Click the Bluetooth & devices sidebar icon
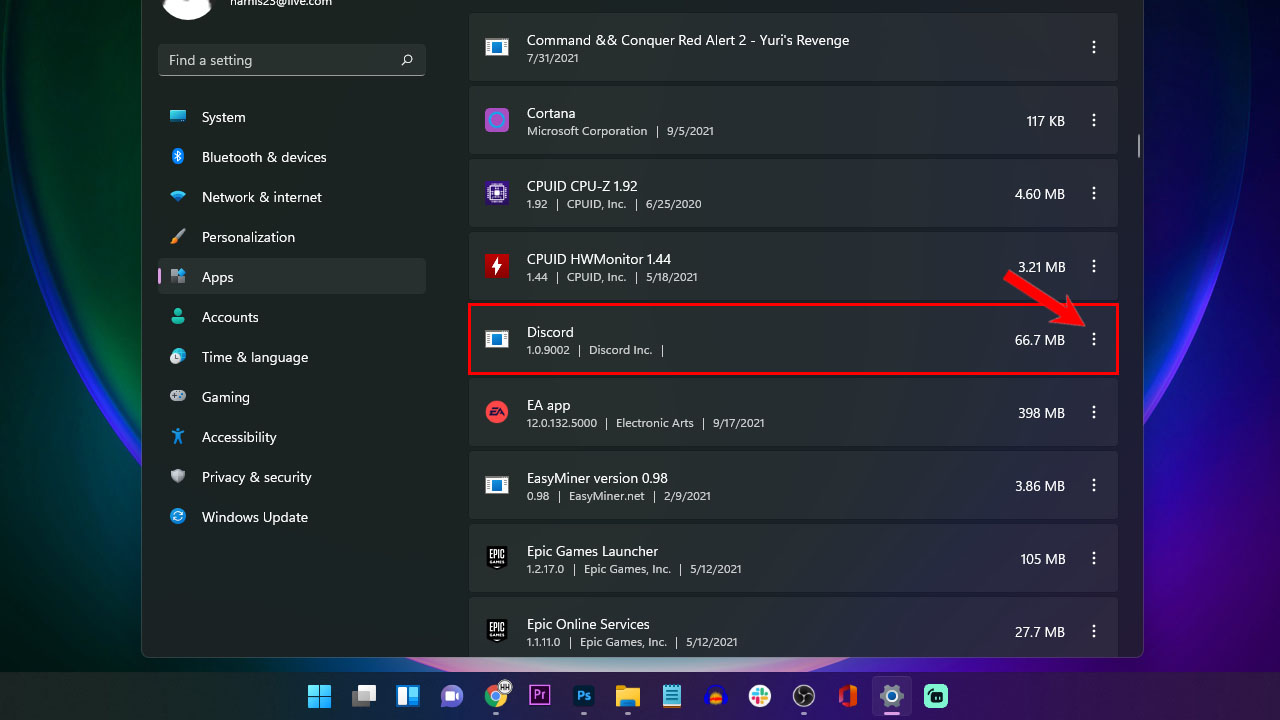The image size is (1280, 720). tap(177, 157)
